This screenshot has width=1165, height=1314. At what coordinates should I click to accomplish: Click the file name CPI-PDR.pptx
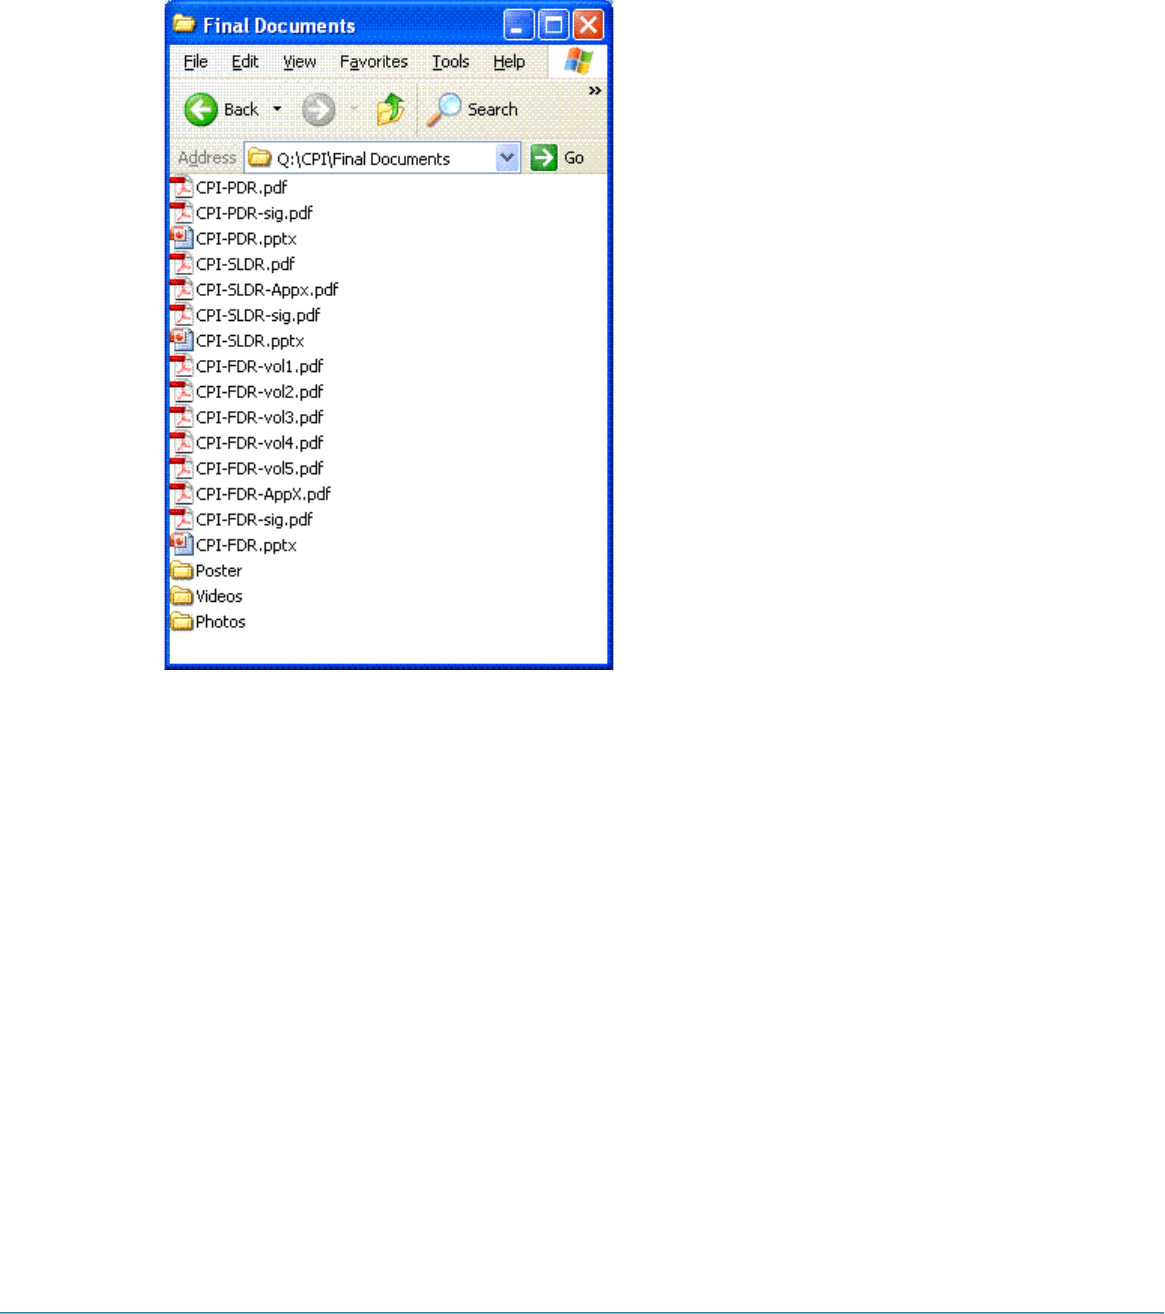[x=246, y=239]
